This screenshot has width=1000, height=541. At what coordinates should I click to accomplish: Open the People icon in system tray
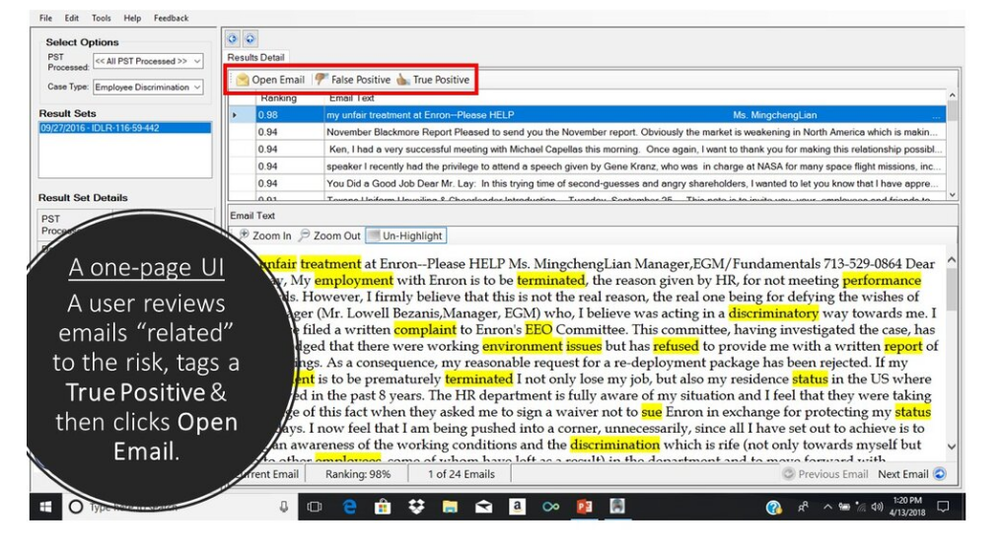point(803,507)
